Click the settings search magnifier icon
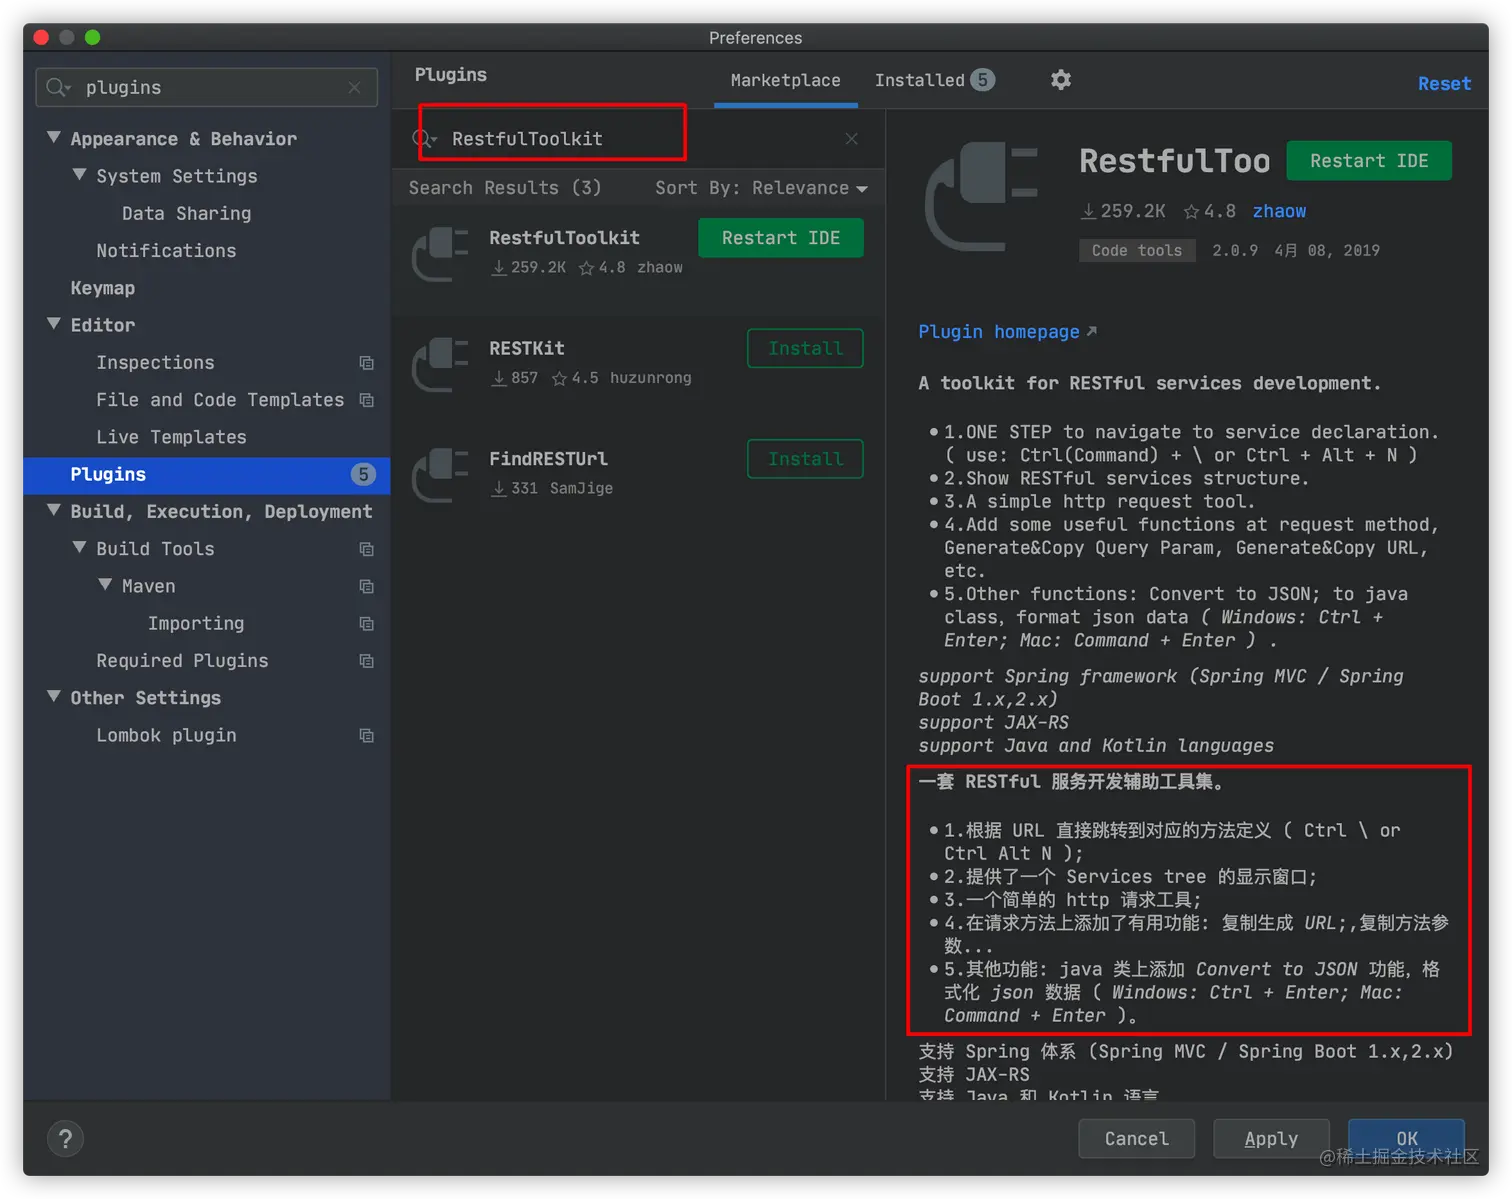 click(59, 88)
